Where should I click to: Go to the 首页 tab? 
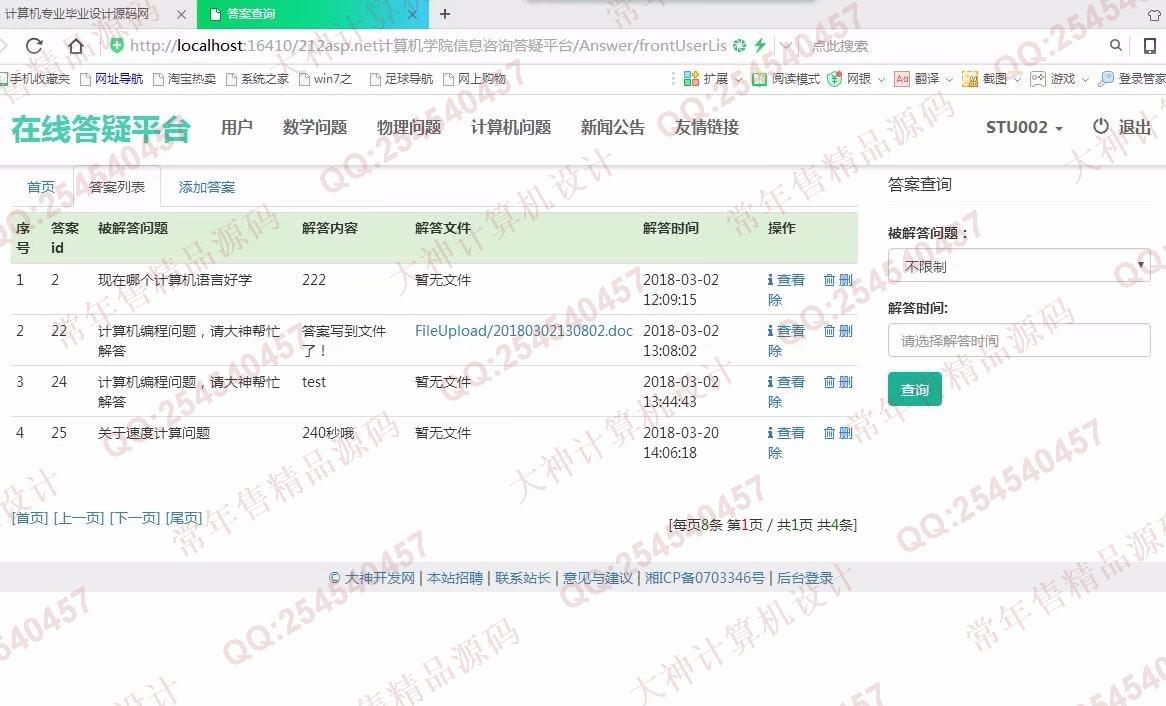[41, 187]
